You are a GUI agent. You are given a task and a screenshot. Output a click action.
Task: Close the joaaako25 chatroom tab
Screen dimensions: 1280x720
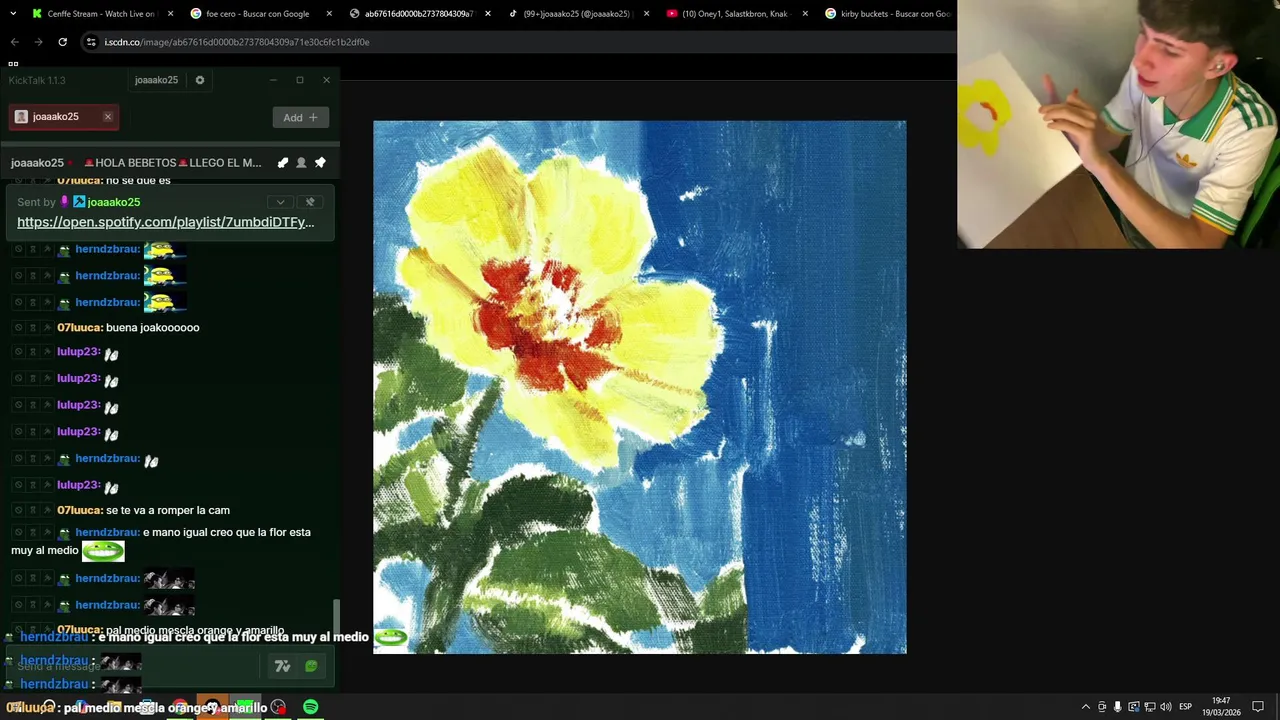click(x=108, y=117)
